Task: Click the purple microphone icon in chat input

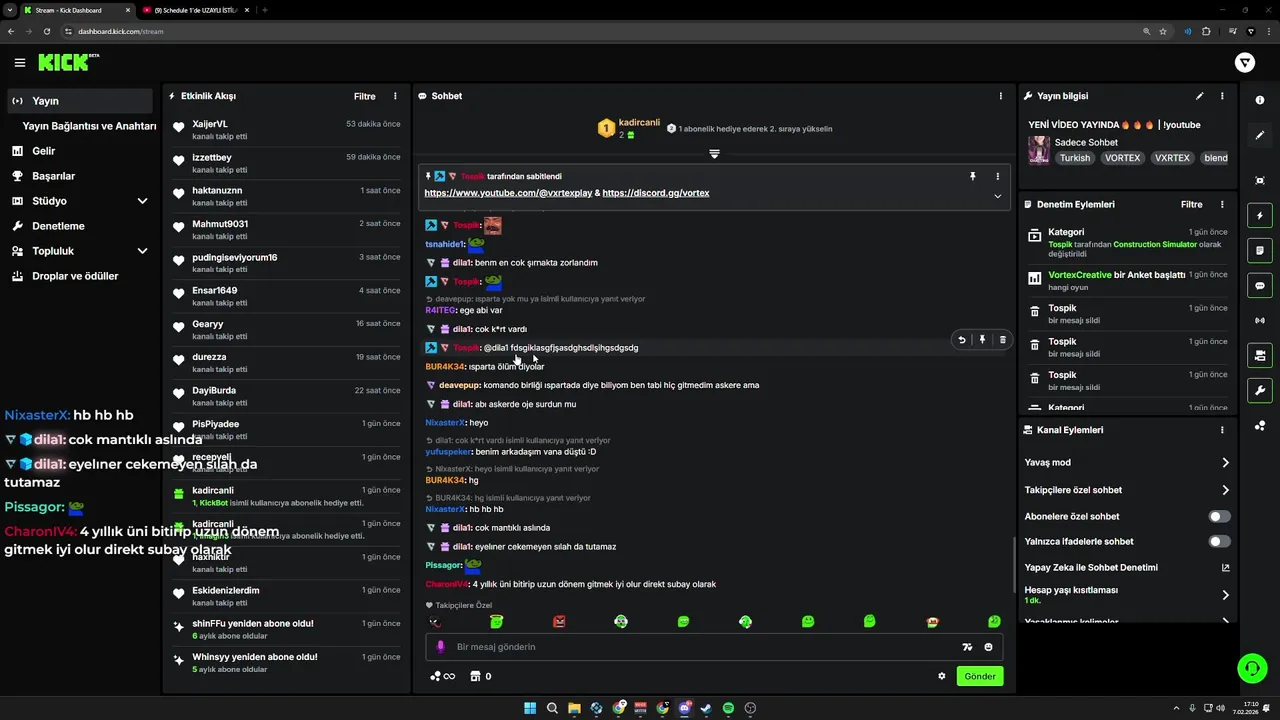Action: pos(440,647)
